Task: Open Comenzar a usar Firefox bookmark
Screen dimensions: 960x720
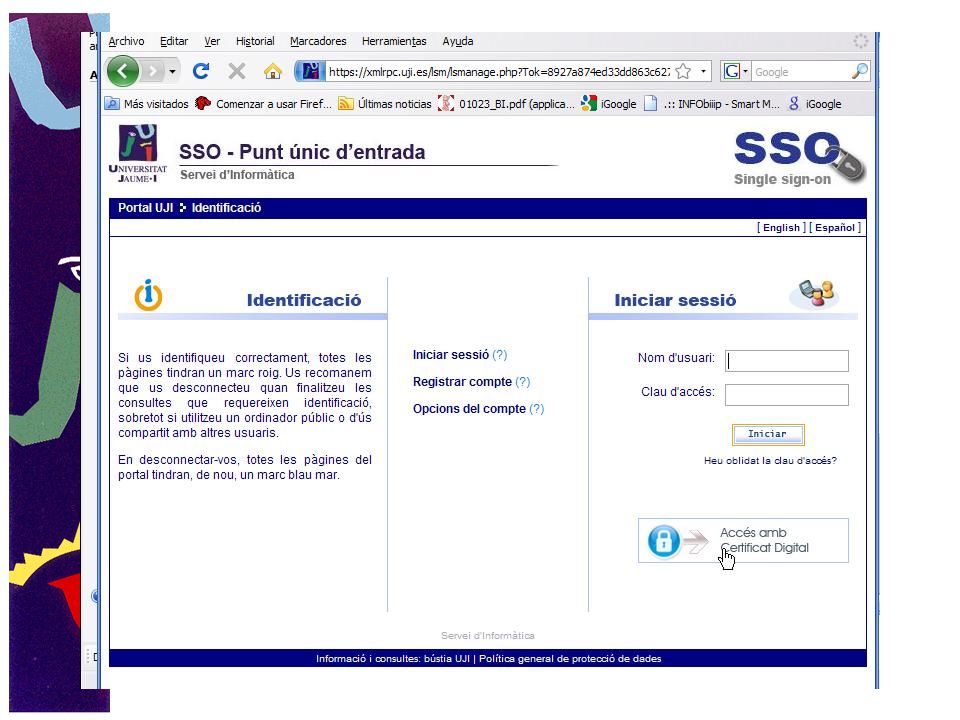Action: click(x=263, y=103)
